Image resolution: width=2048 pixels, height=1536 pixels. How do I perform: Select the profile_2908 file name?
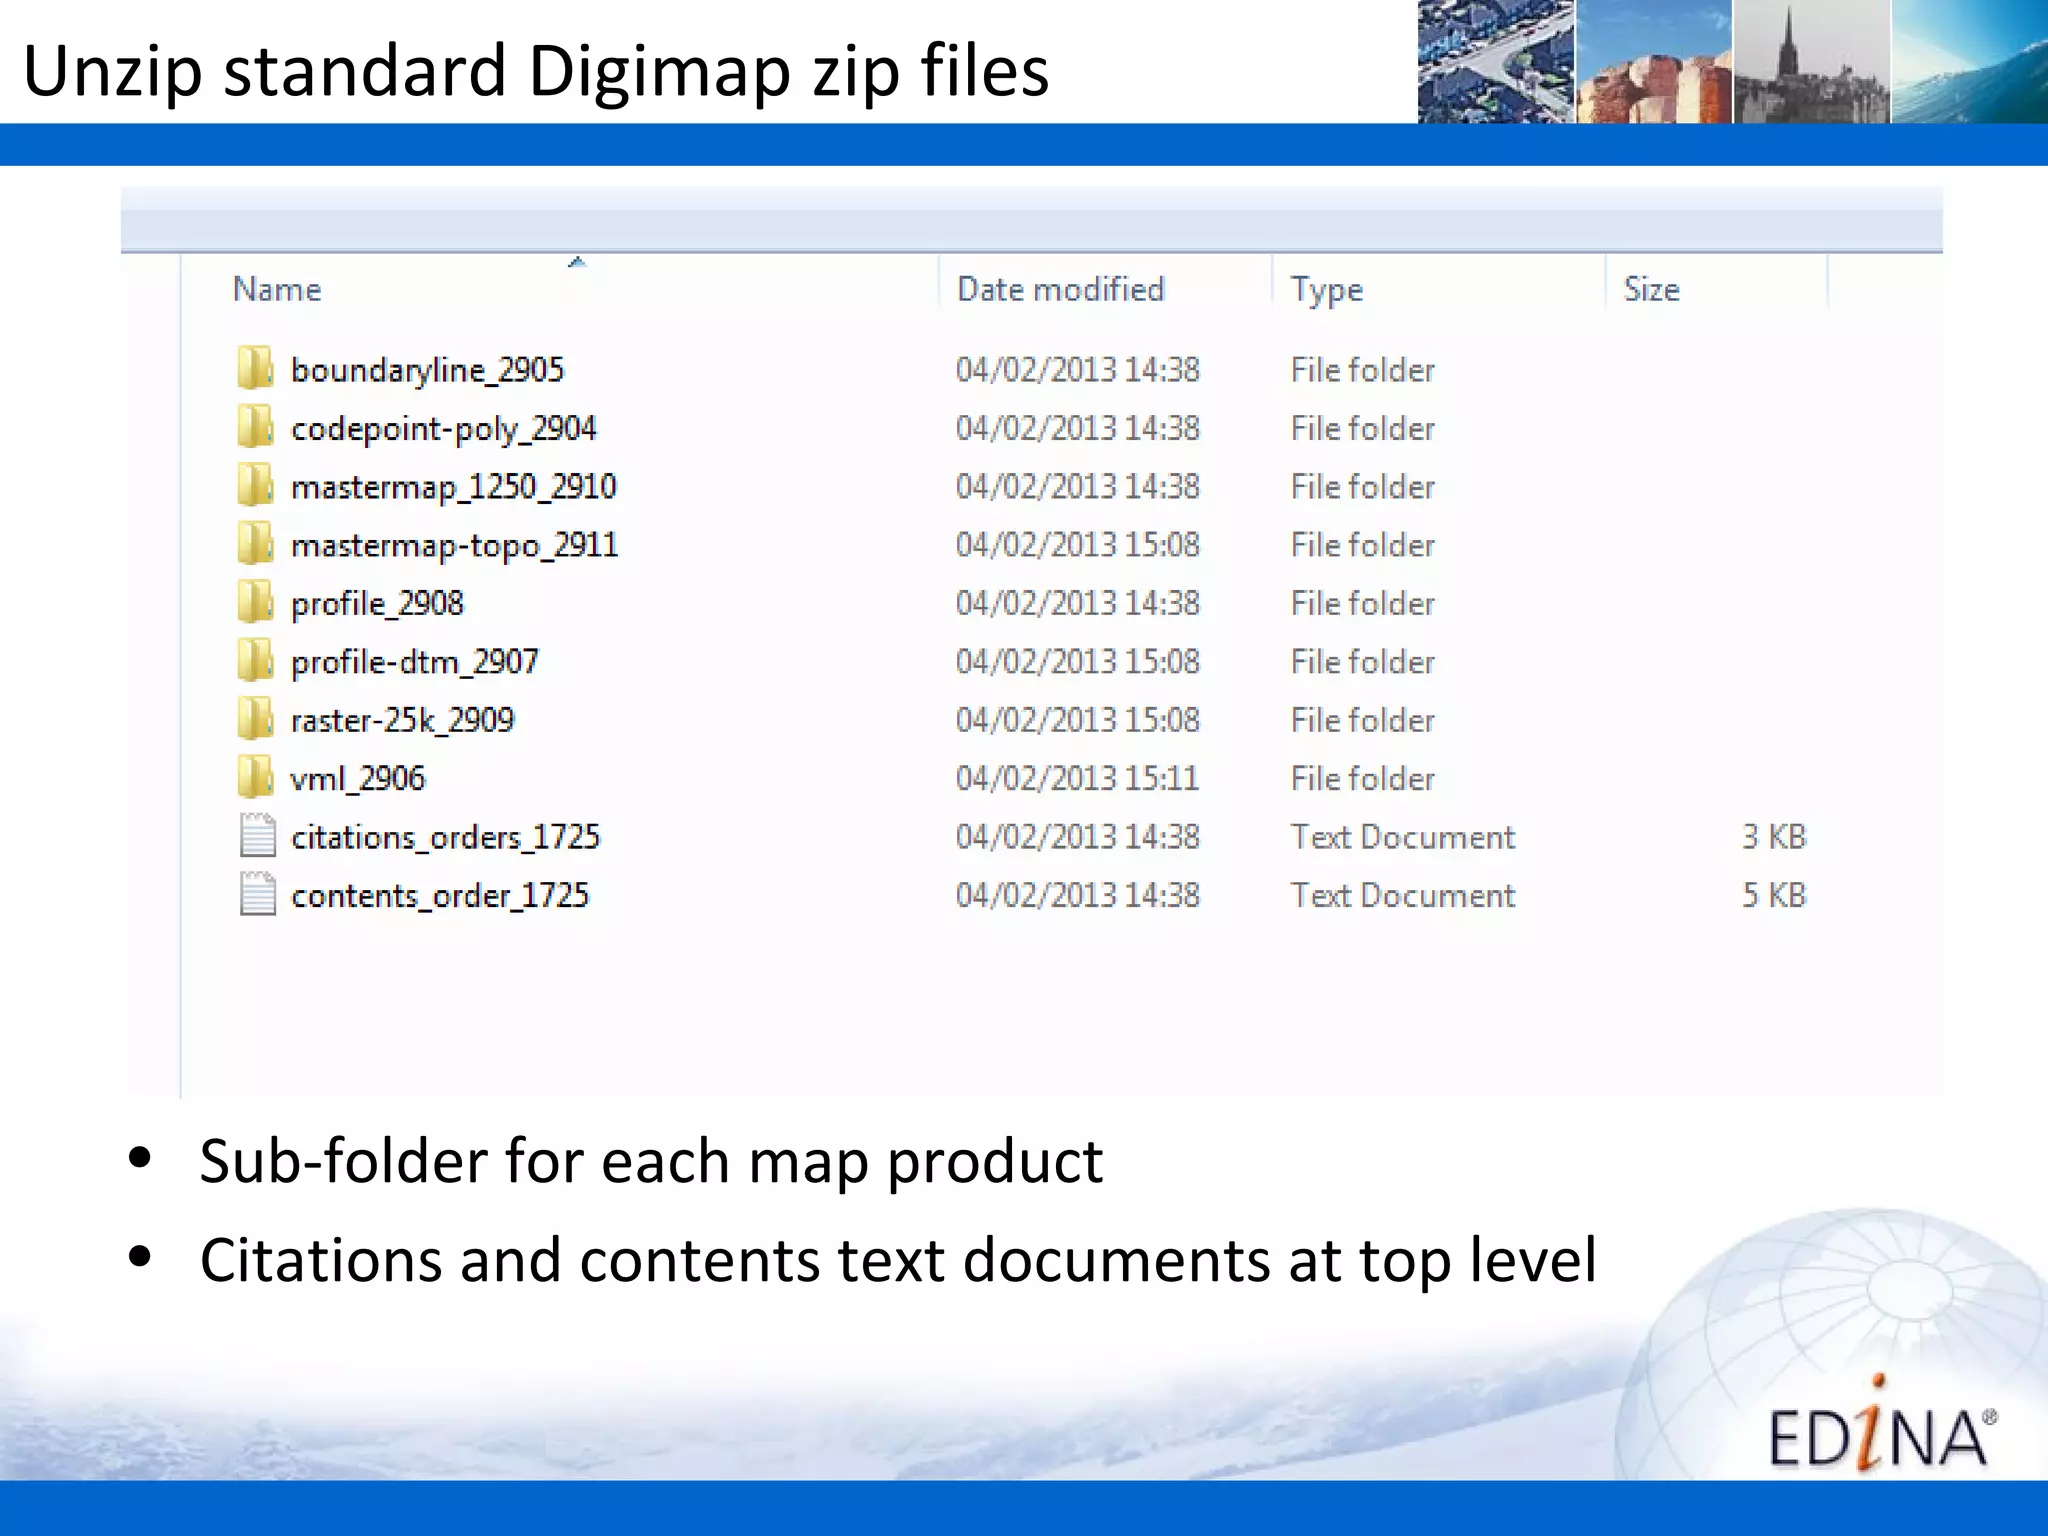tap(378, 604)
